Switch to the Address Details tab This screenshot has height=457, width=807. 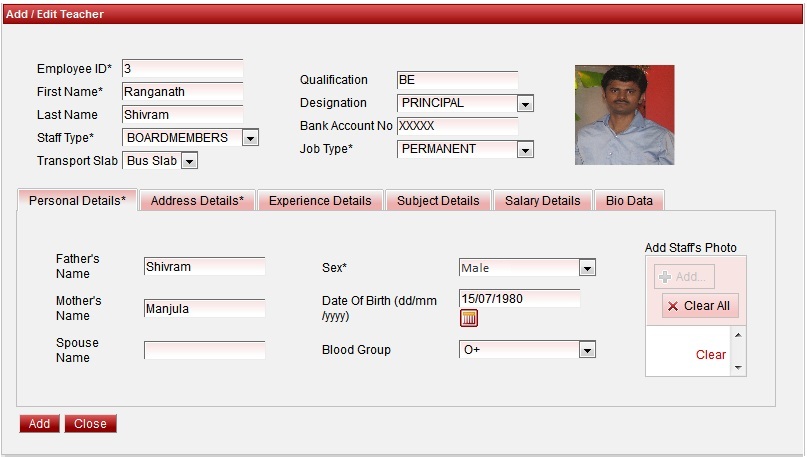(197, 201)
